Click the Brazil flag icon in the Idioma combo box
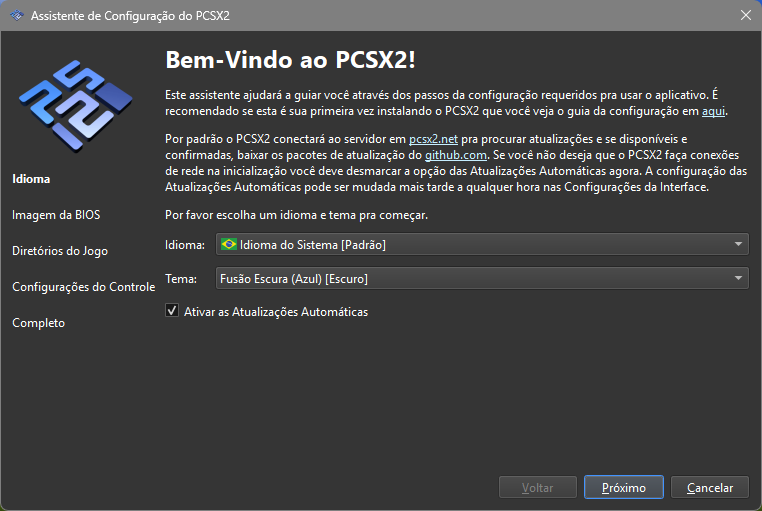The height and width of the screenshot is (511, 762). click(228, 244)
